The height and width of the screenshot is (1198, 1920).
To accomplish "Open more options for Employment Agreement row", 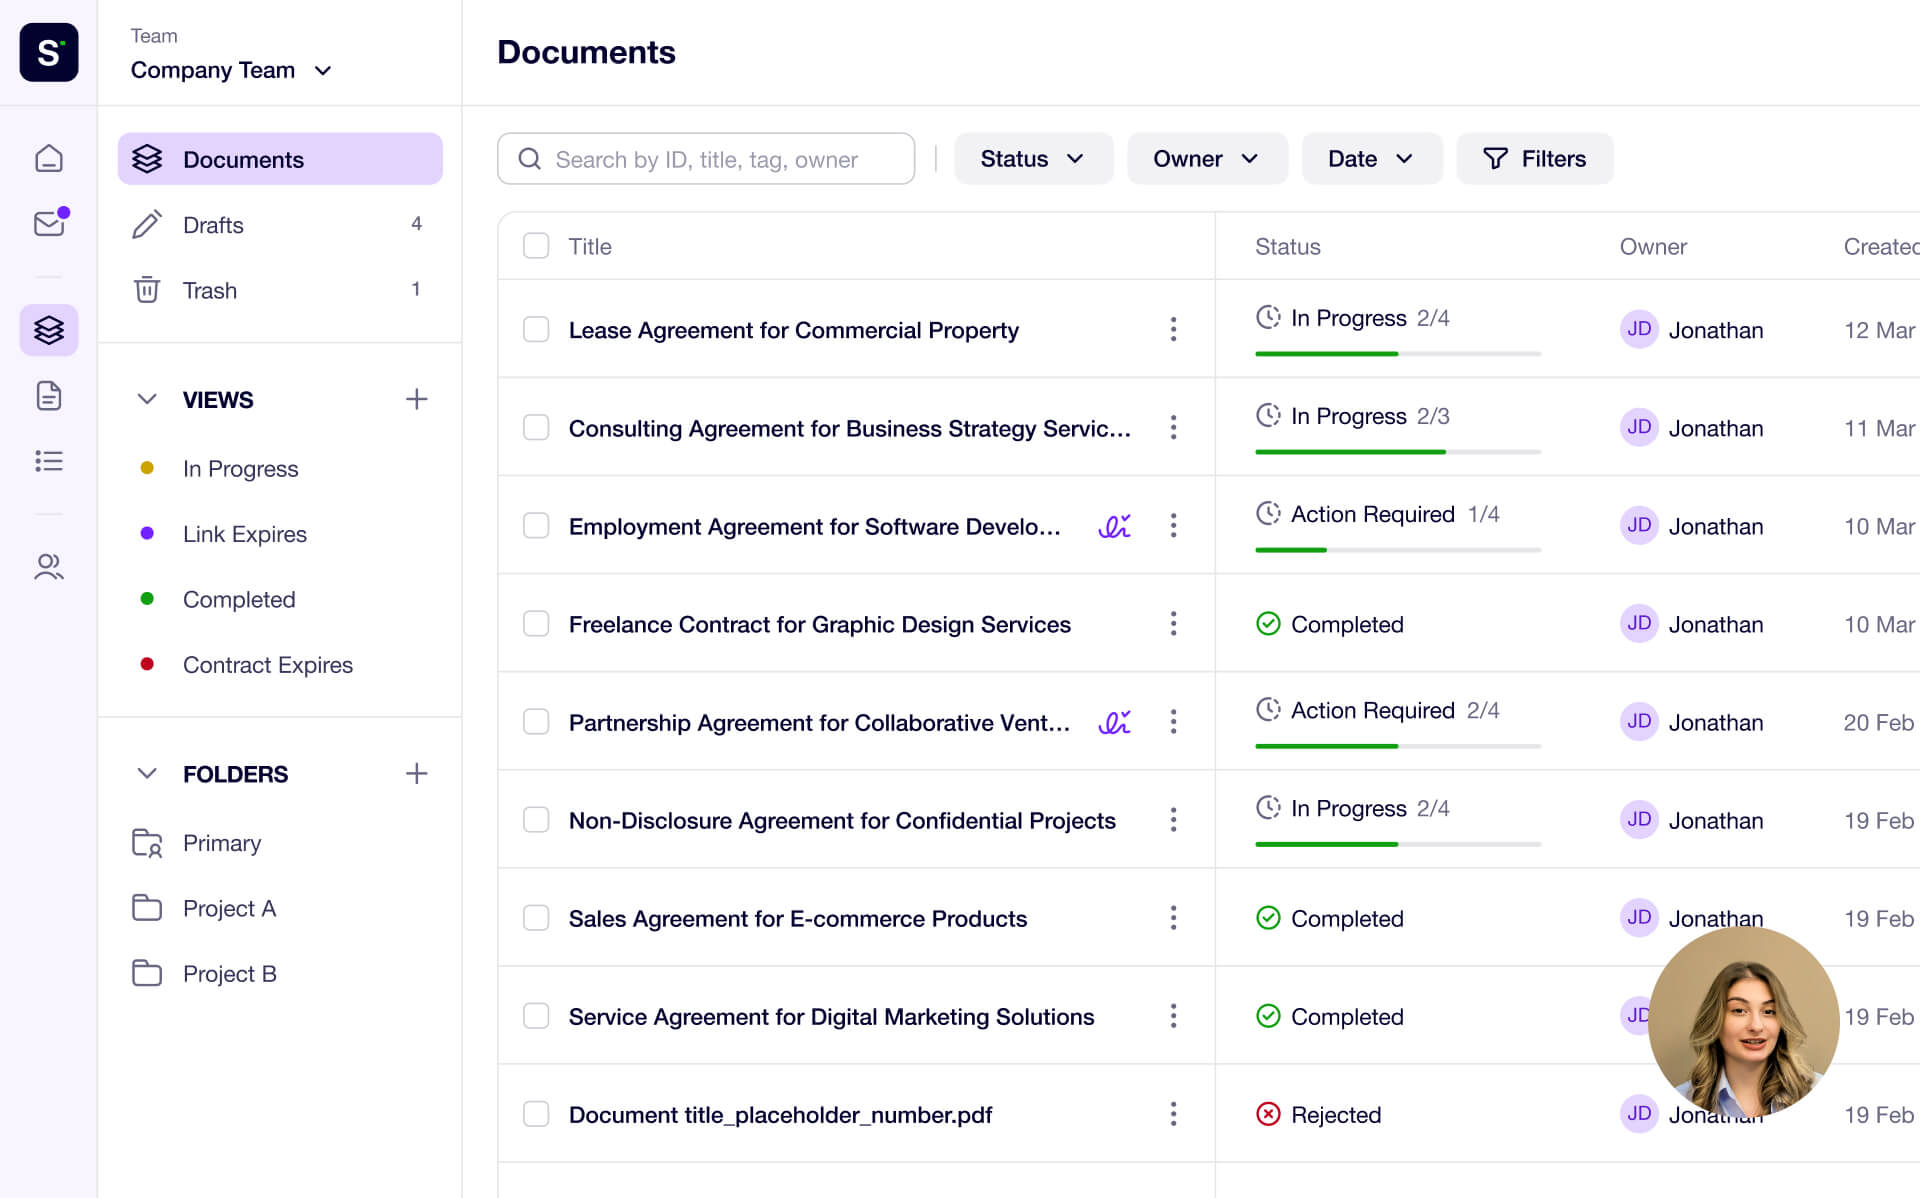I will pyautogui.click(x=1173, y=525).
